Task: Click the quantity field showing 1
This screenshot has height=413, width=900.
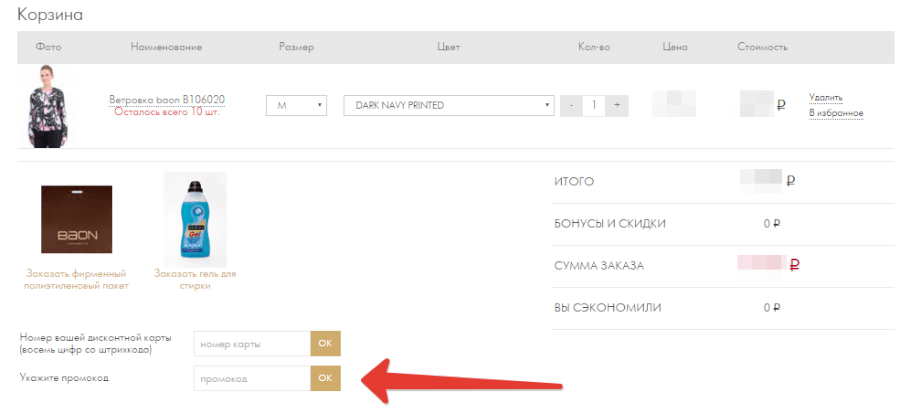Action: pyautogui.click(x=594, y=105)
